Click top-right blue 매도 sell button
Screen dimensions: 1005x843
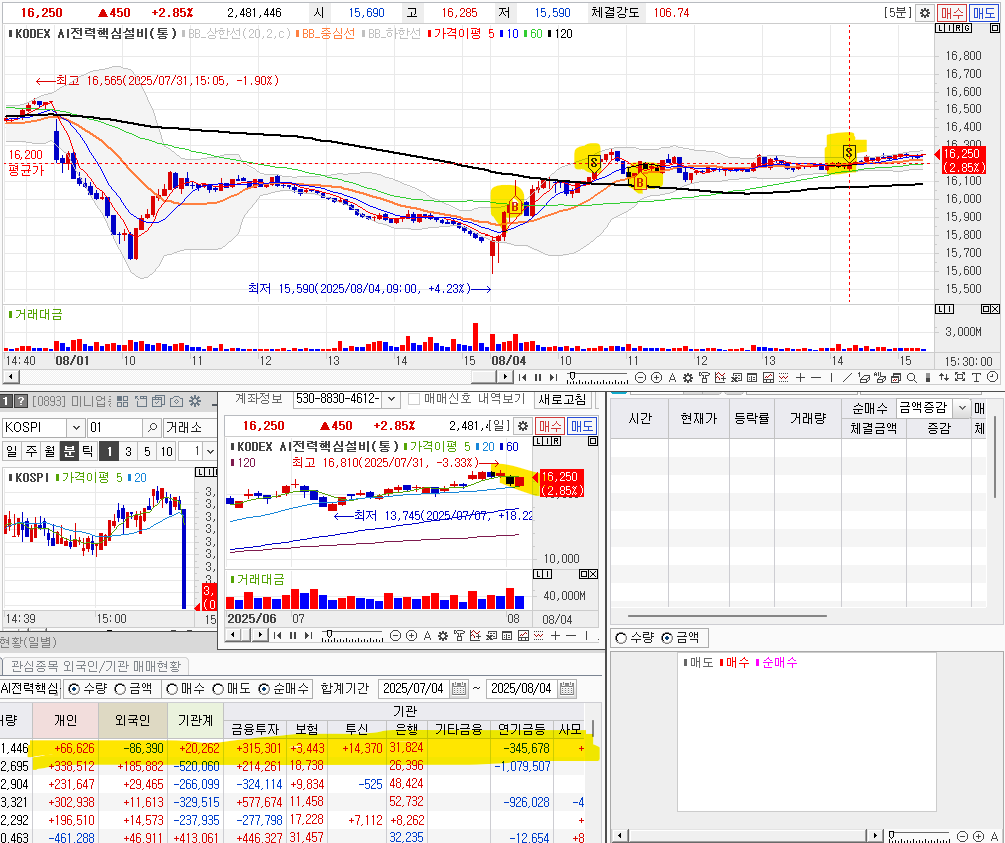[983, 12]
